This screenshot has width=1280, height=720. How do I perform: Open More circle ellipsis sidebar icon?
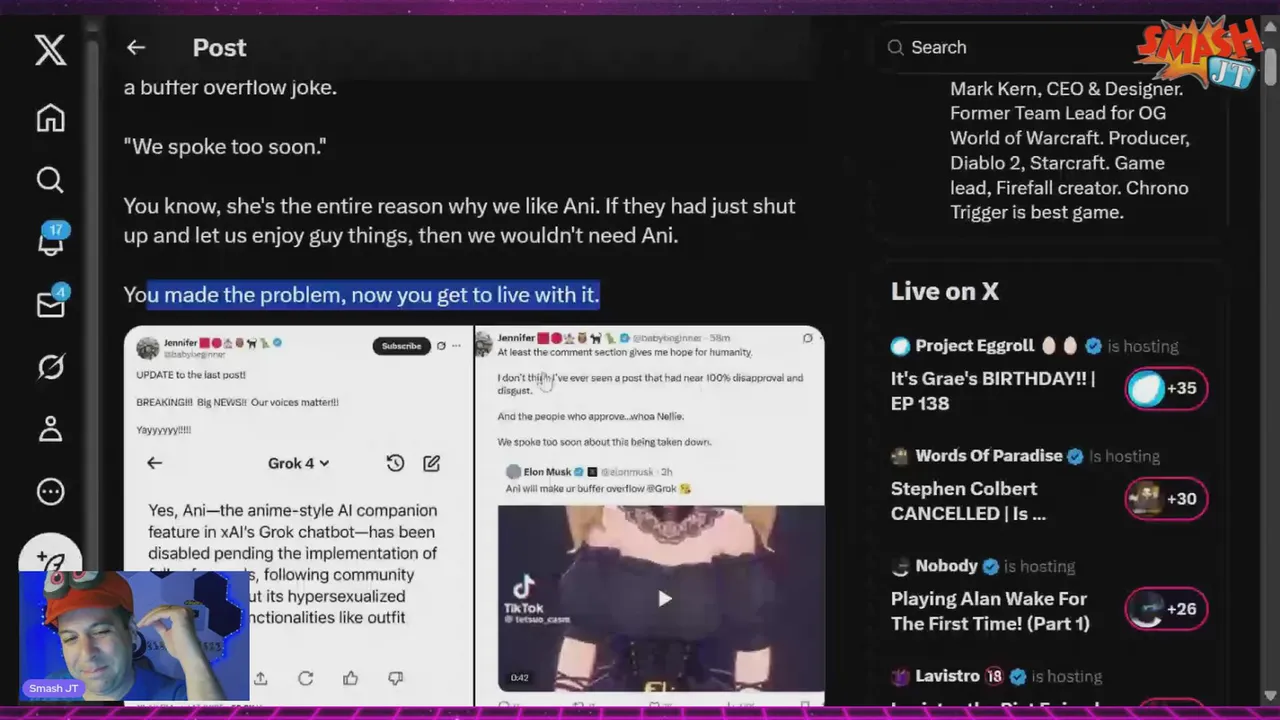pos(50,492)
